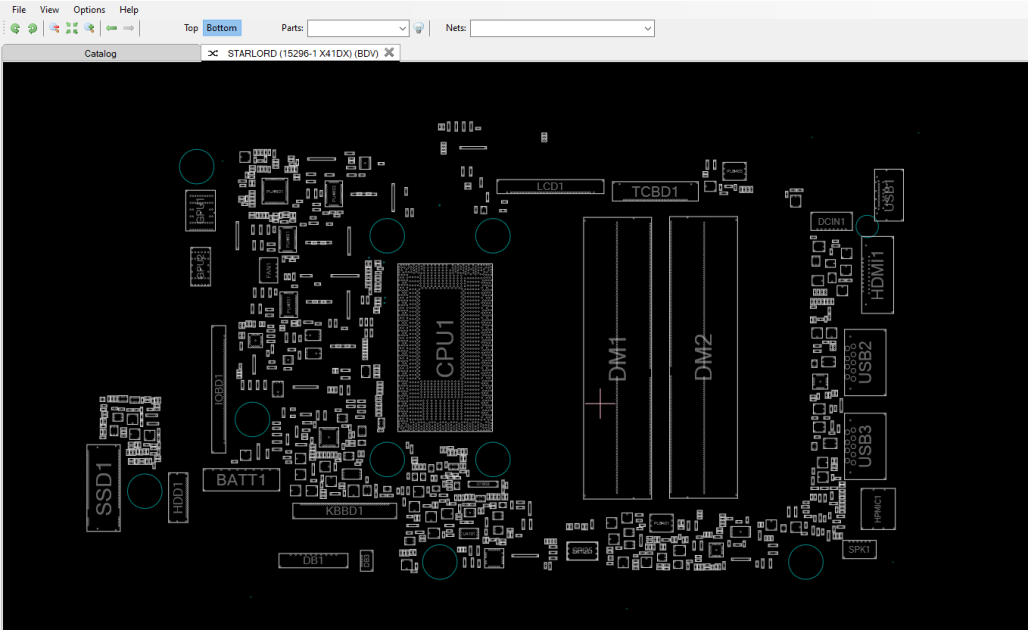1028x630 pixels.
Task: Select the USB3 port component
Action: click(x=865, y=446)
